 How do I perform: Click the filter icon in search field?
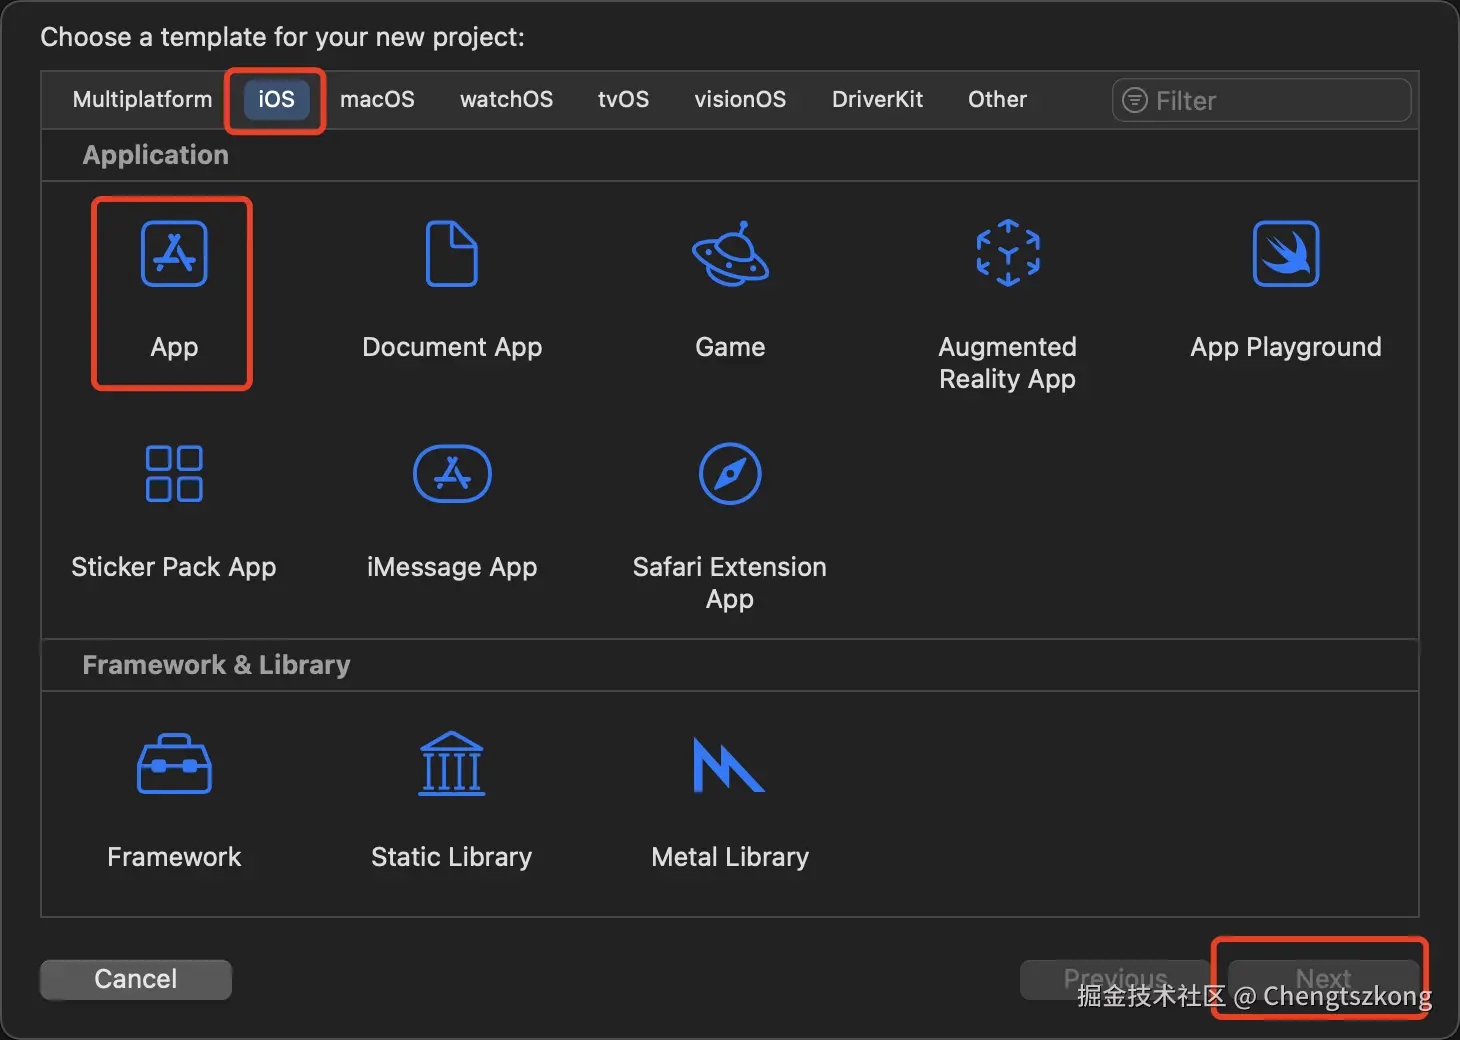click(1135, 100)
